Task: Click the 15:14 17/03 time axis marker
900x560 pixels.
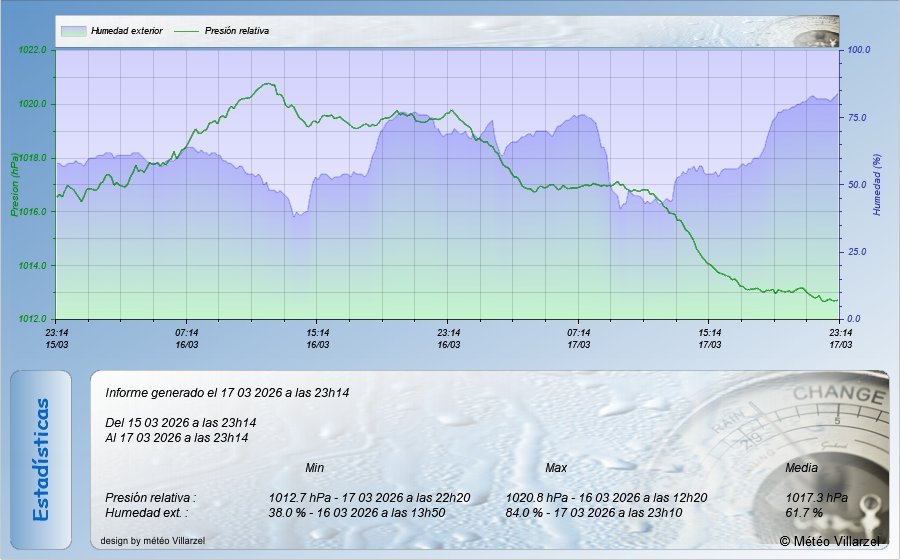Action: point(709,338)
